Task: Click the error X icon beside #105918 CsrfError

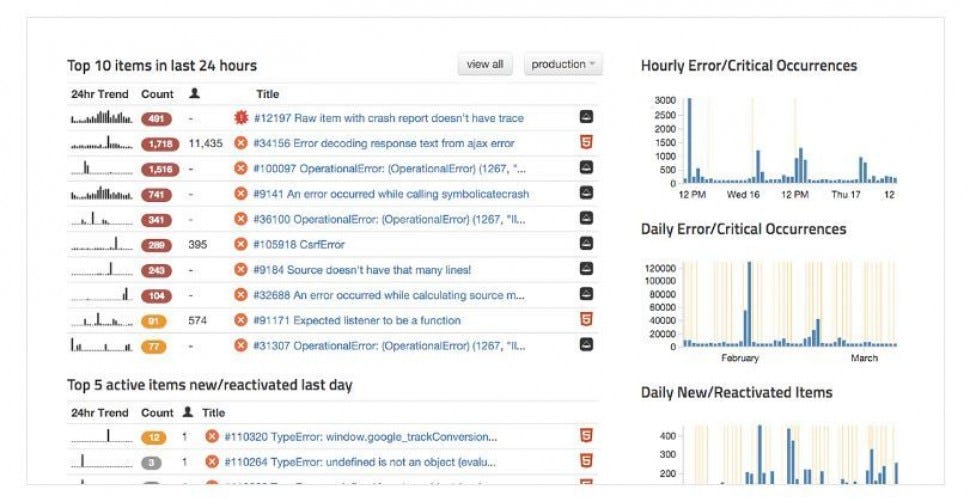Action: tap(241, 245)
